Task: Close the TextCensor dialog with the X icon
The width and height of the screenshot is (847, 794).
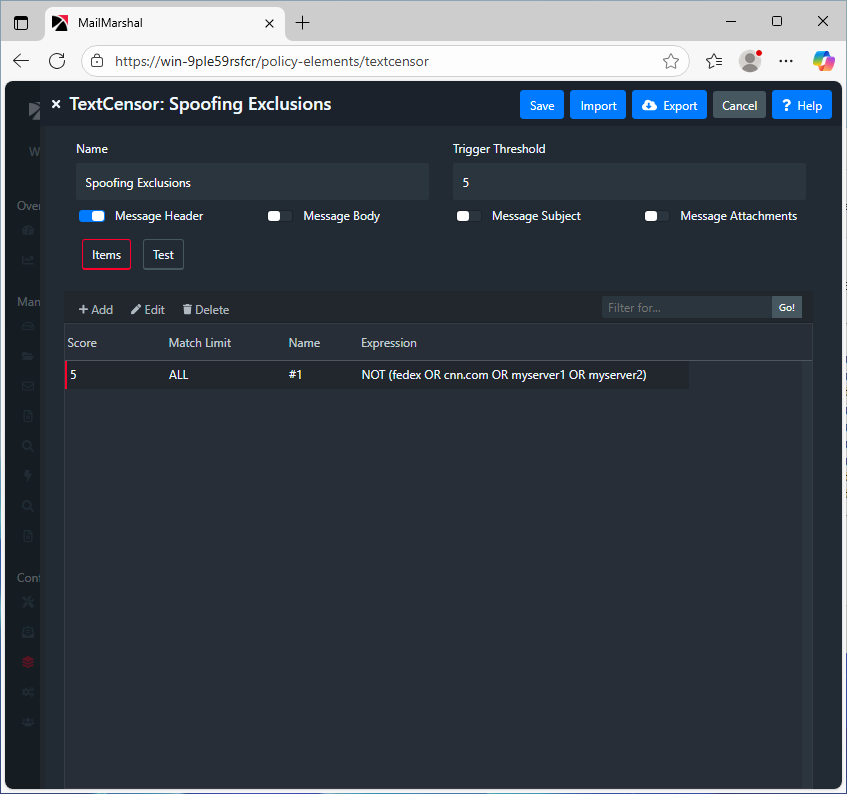Action: [x=56, y=104]
